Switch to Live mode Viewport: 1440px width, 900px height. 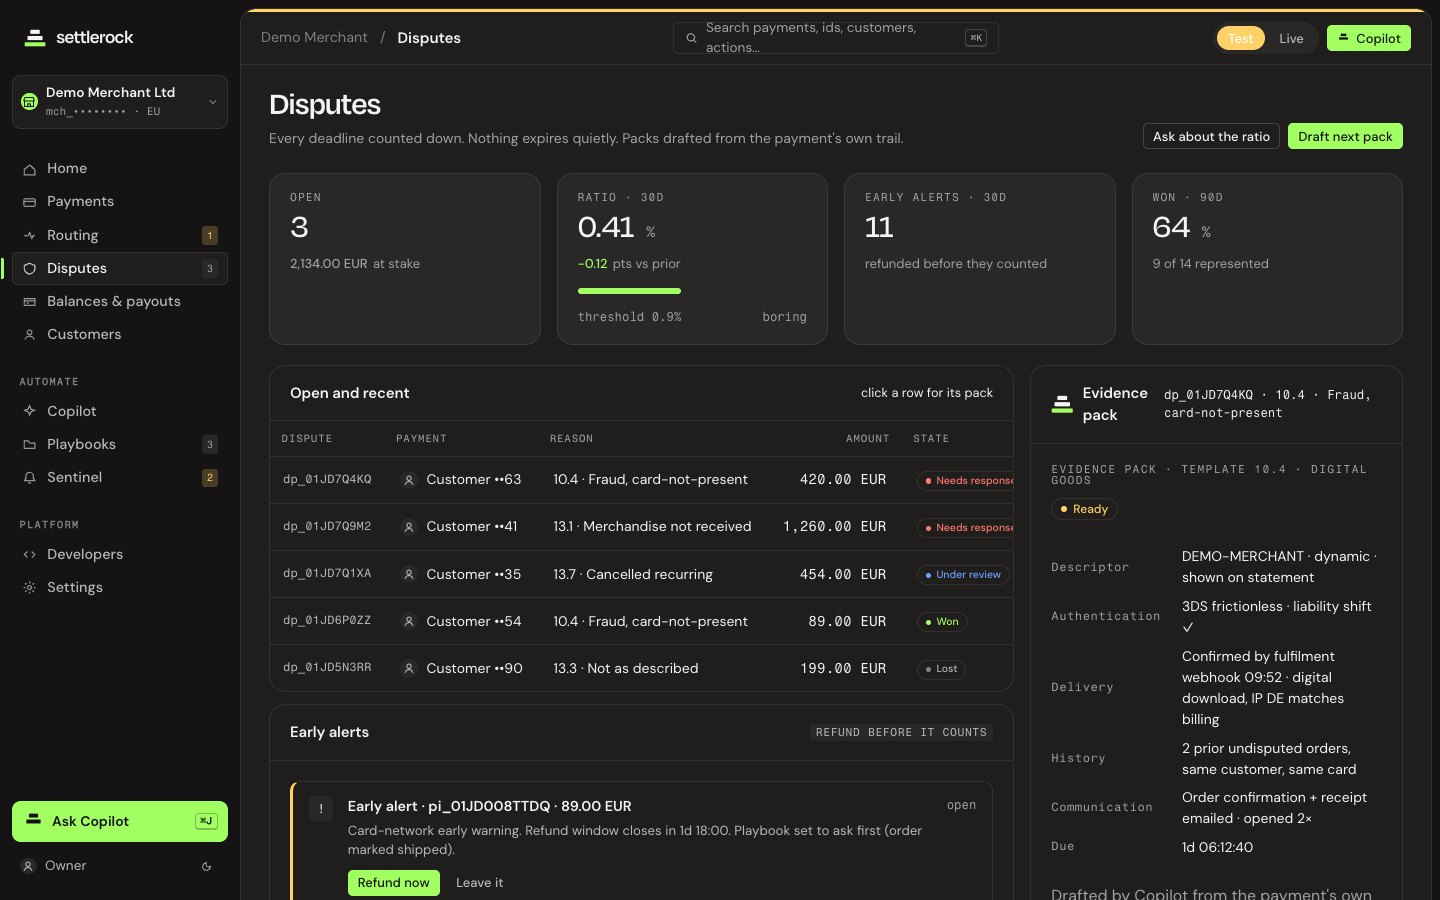pyautogui.click(x=1291, y=39)
